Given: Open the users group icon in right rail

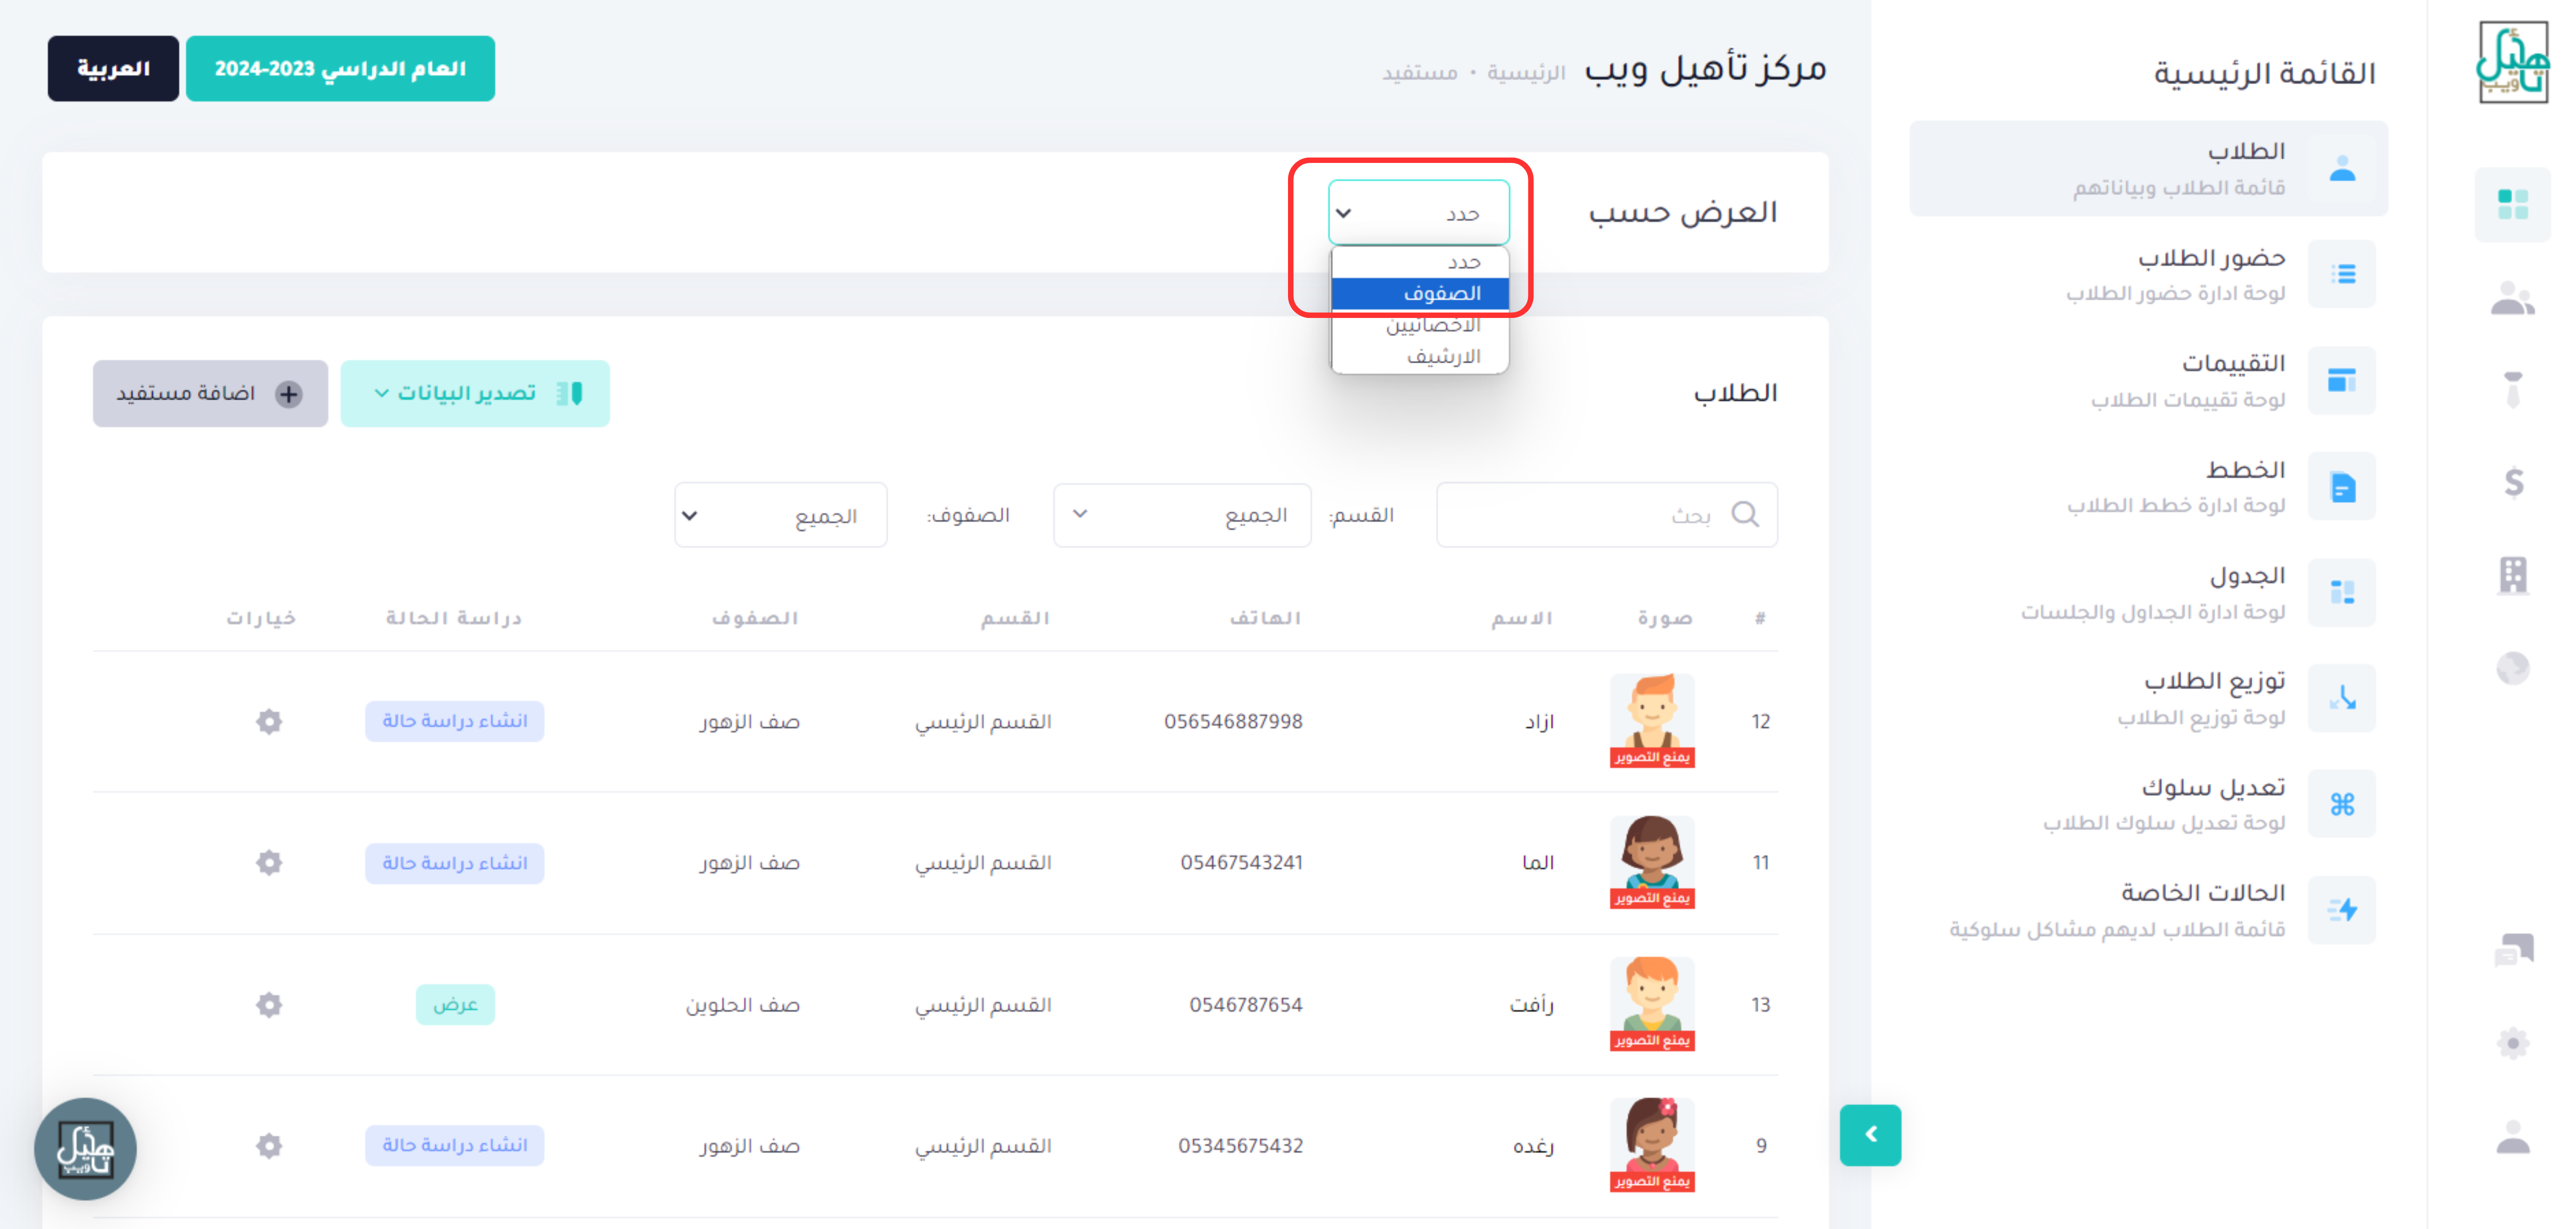Looking at the screenshot, I should tap(2512, 298).
